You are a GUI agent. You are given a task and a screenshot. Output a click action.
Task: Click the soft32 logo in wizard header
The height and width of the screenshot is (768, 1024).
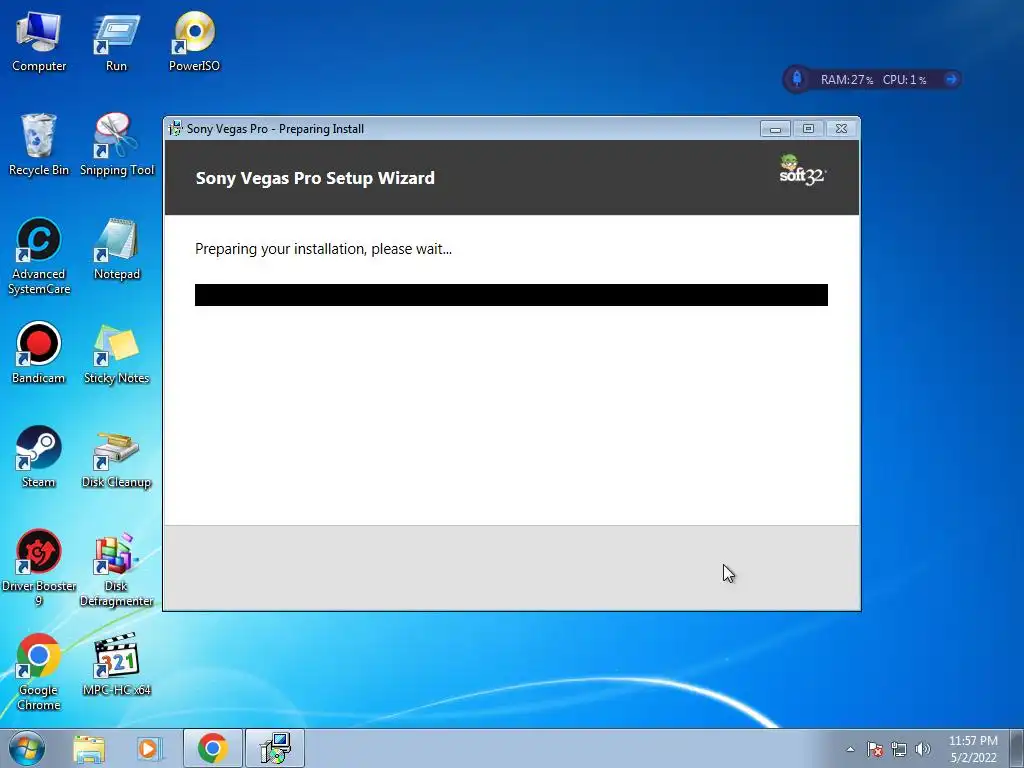[x=802, y=170]
